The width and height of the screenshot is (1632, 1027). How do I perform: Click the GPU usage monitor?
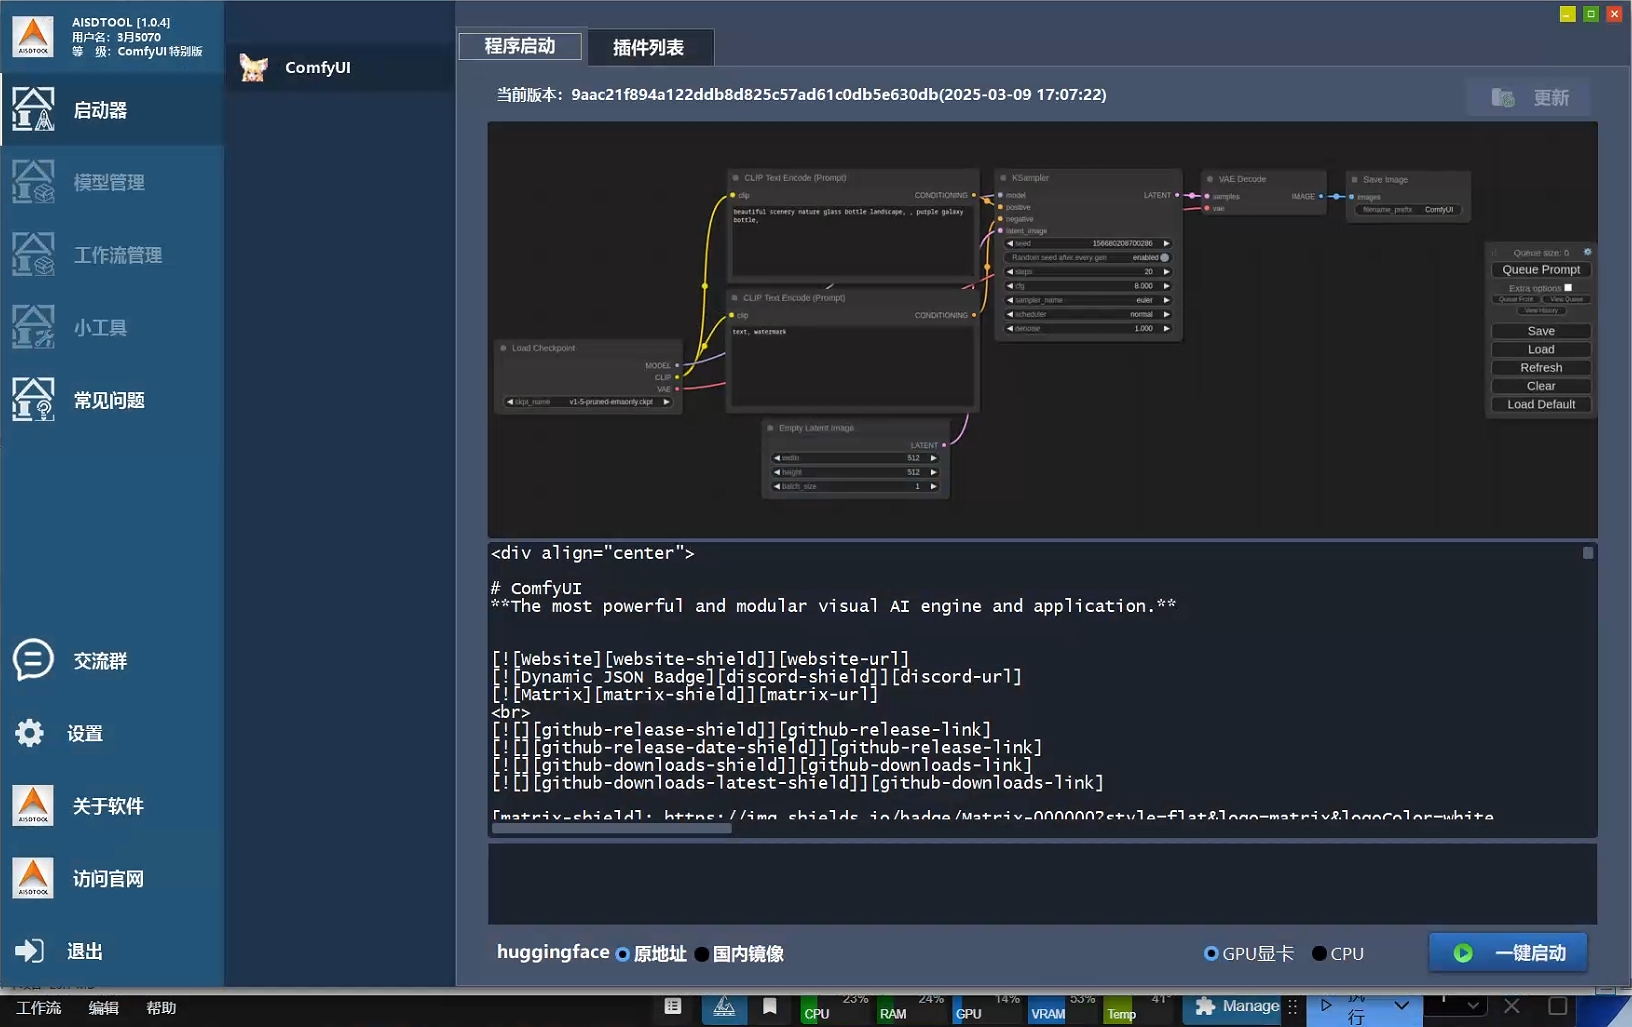click(988, 1008)
